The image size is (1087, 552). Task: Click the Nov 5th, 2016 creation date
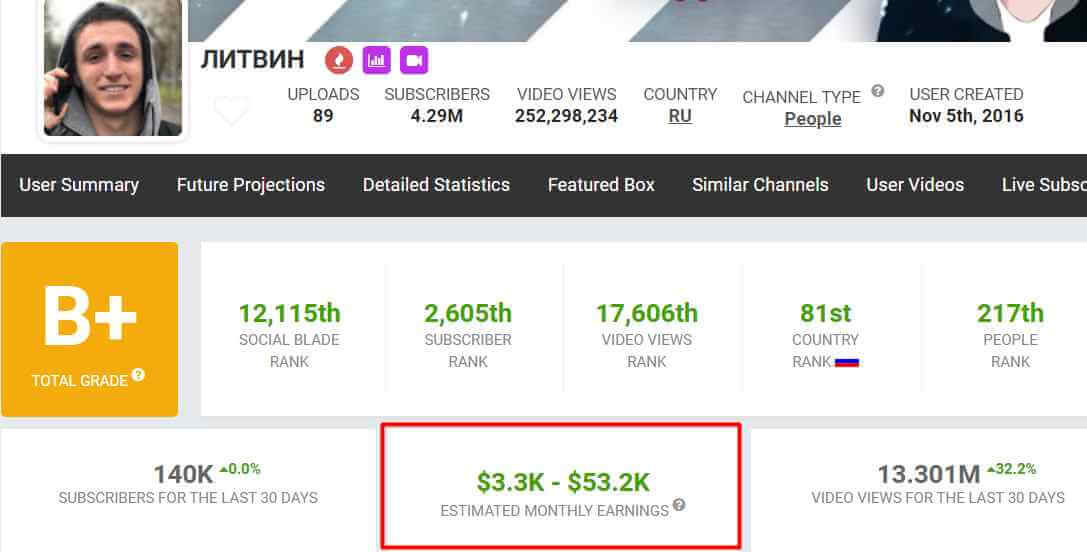tap(966, 116)
